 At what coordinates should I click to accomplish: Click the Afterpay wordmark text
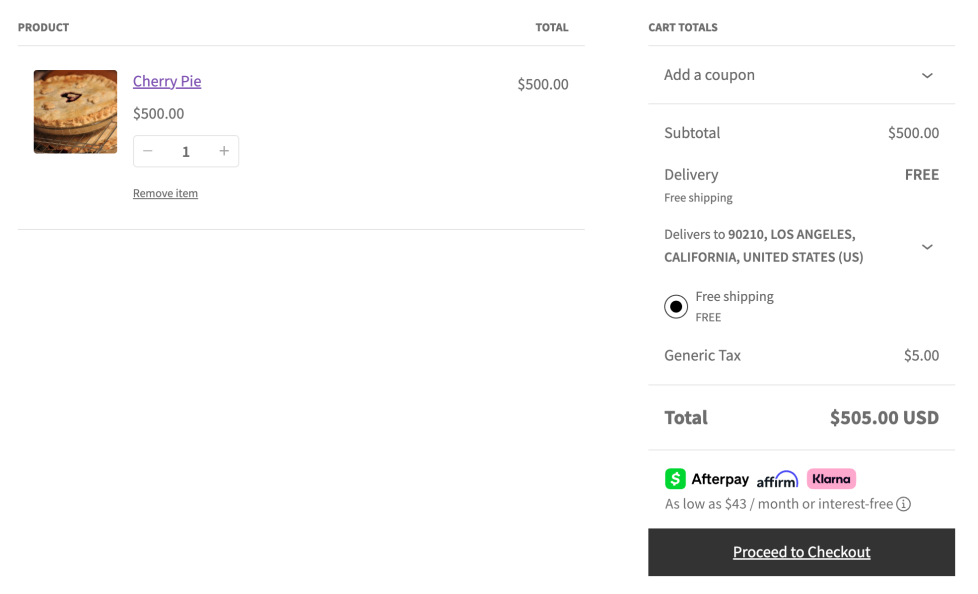click(x=720, y=480)
